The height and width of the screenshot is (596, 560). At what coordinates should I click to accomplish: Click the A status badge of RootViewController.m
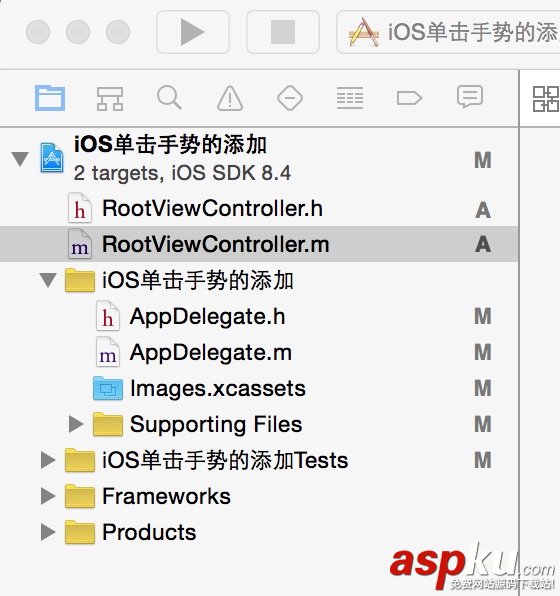(x=483, y=244)
